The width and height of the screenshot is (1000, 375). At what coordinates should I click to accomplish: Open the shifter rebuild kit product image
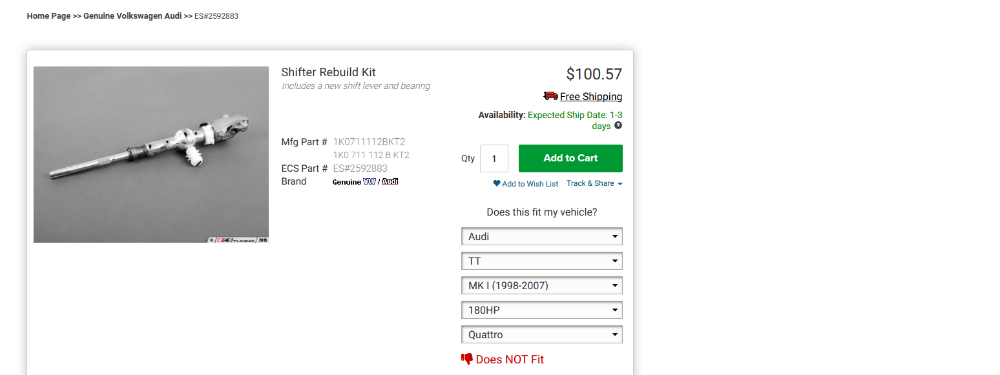click(151, 154)
